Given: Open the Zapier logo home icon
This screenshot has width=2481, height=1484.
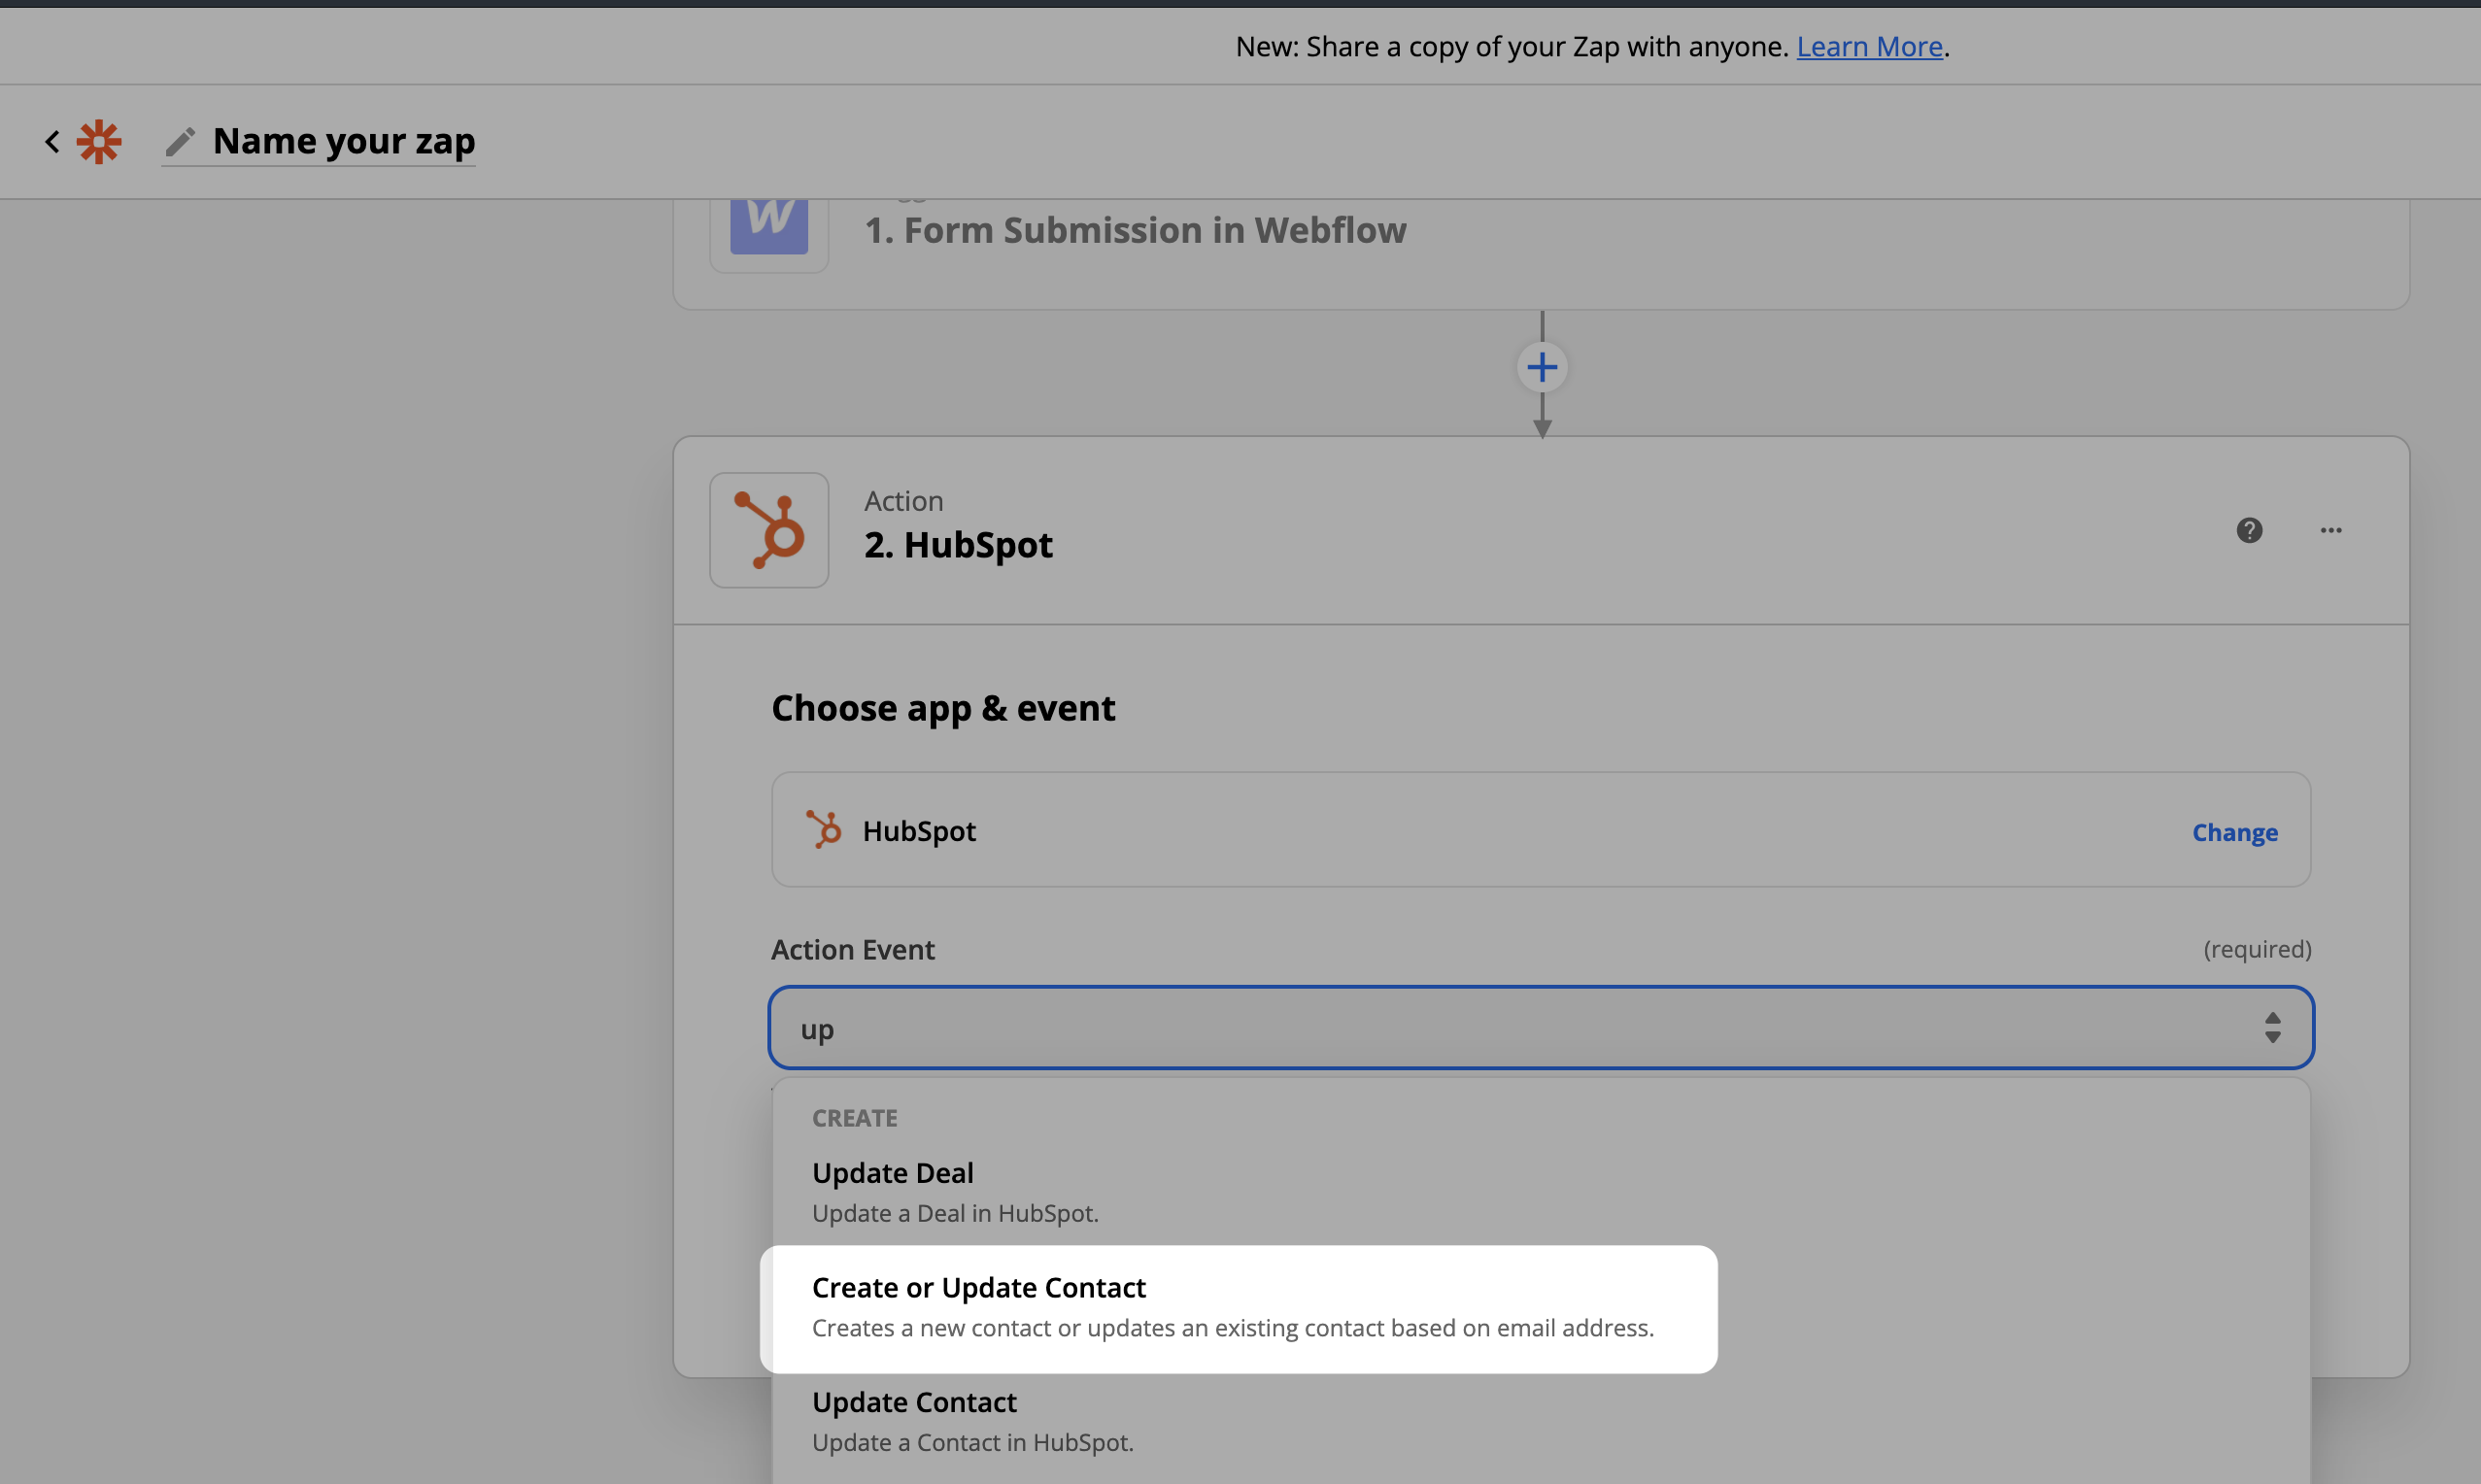Looking at the screenshot, I should pyautogui.click(x=99, y=142).
